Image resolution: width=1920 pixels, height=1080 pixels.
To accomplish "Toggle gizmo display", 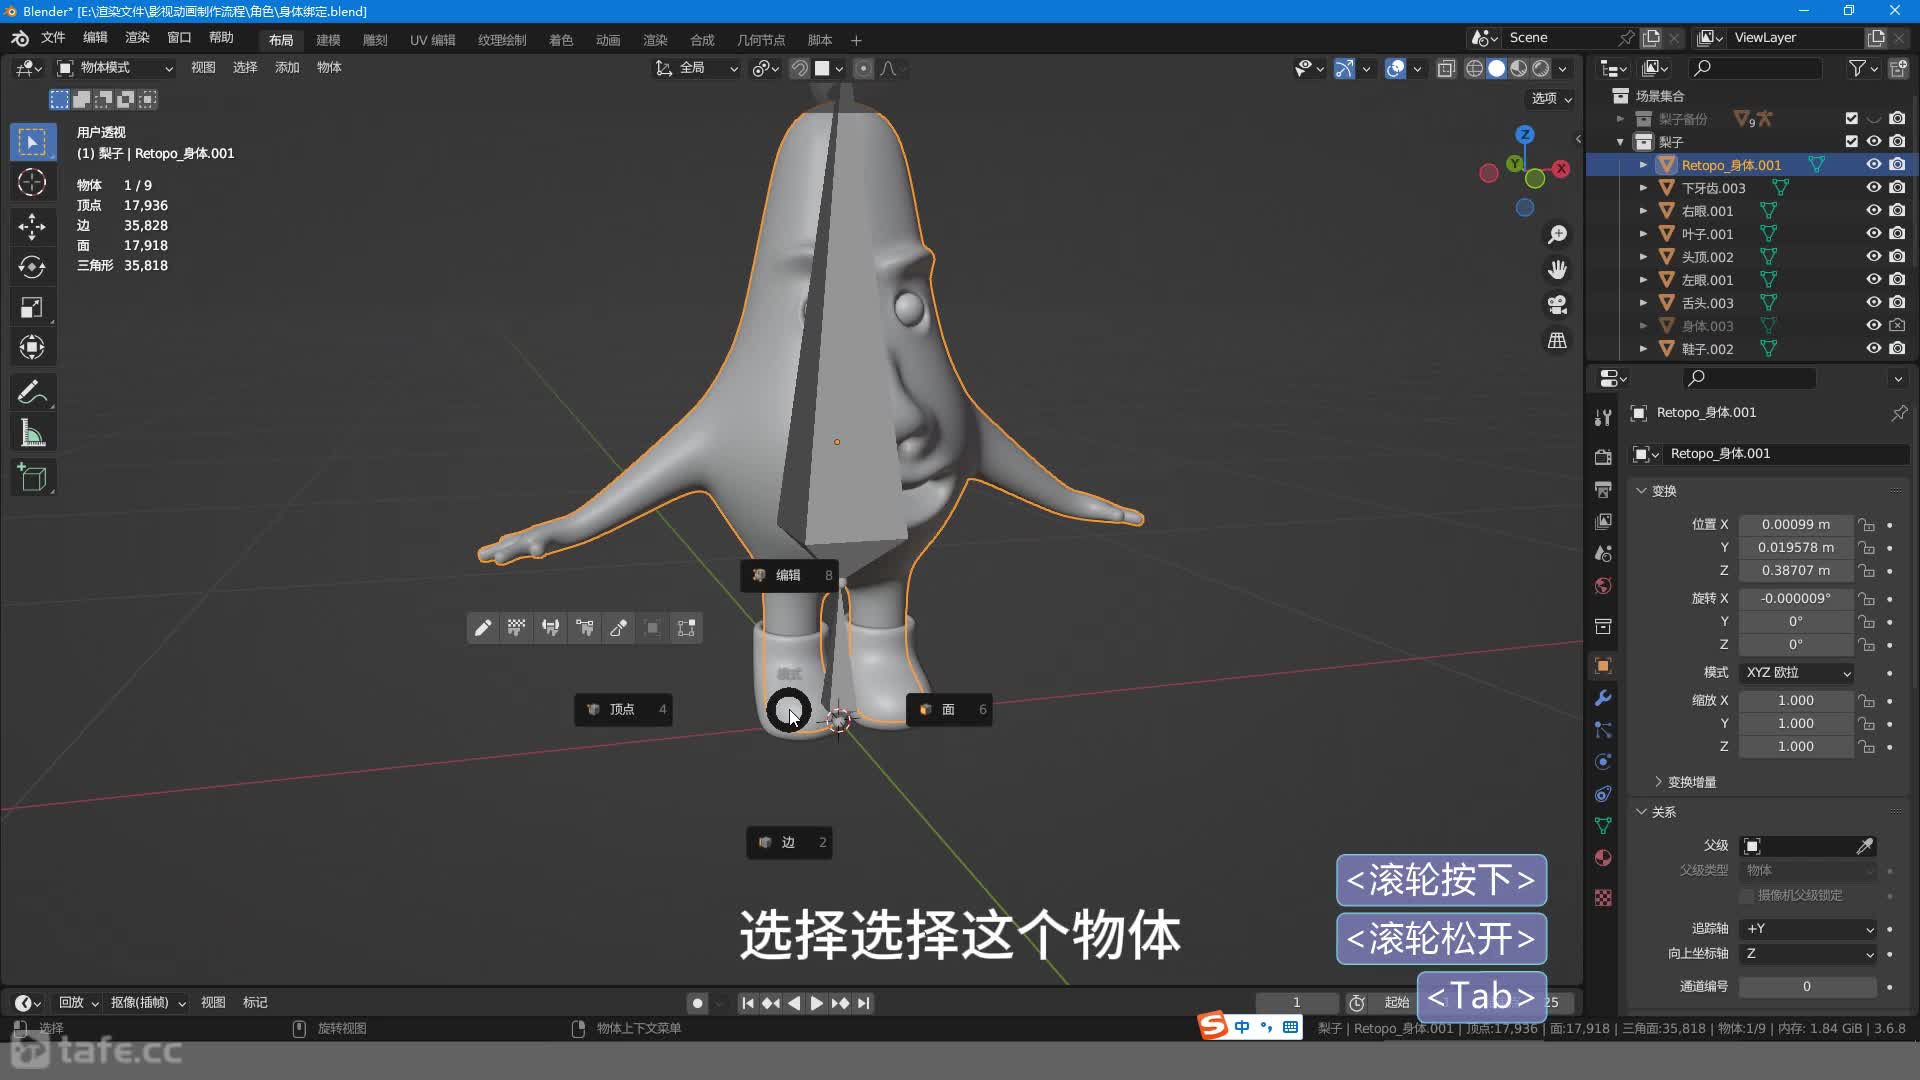I will coord(1344,68).
